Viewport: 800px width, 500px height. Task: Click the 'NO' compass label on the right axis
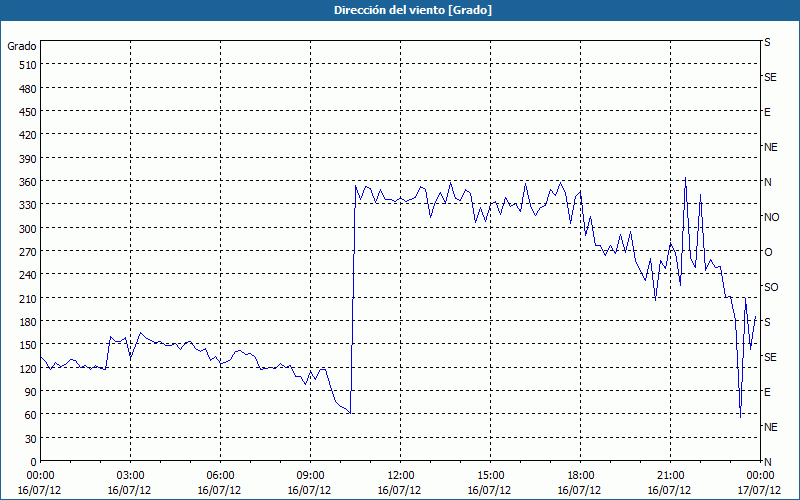tap(771, 217)
